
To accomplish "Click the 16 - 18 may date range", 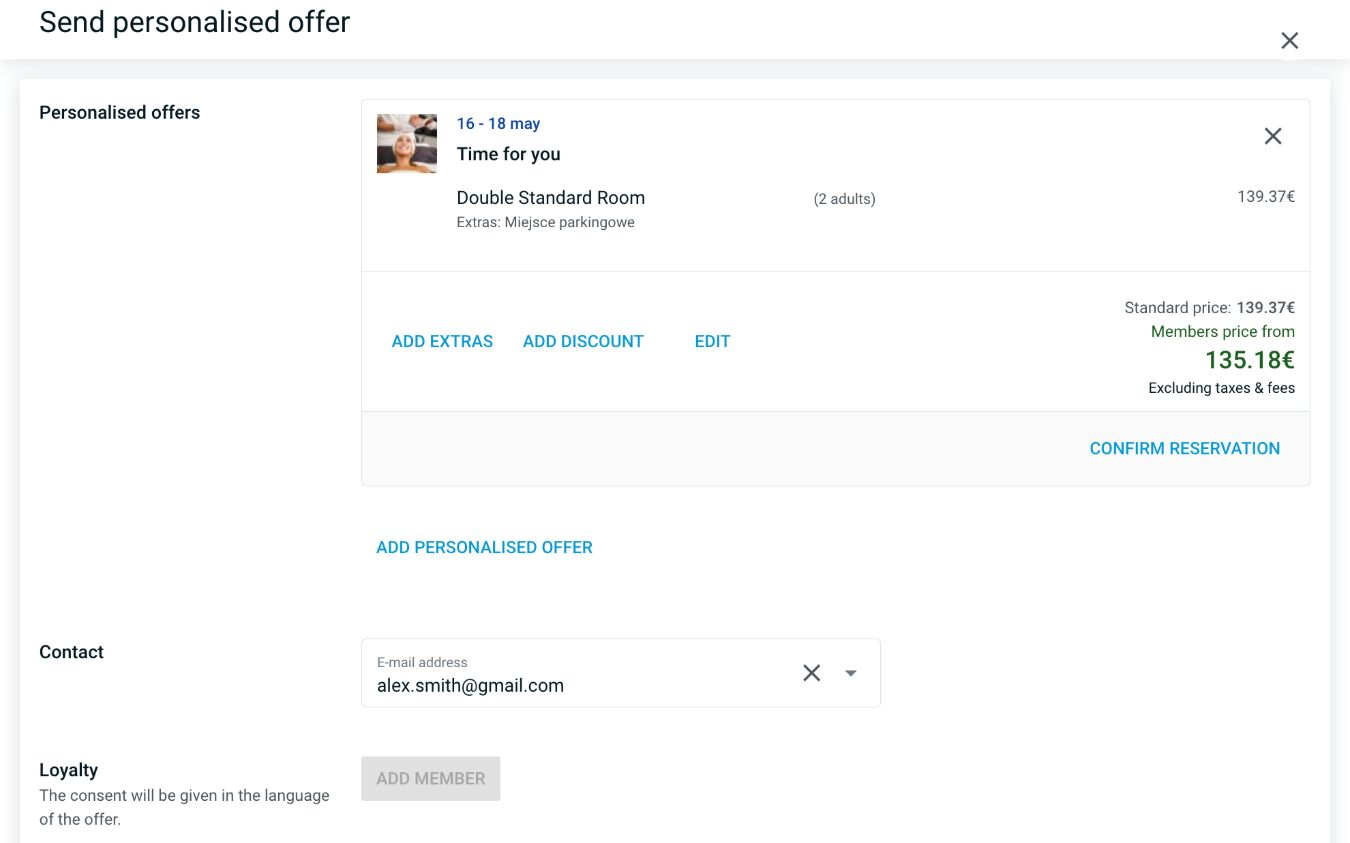I will tap(498, 124).
